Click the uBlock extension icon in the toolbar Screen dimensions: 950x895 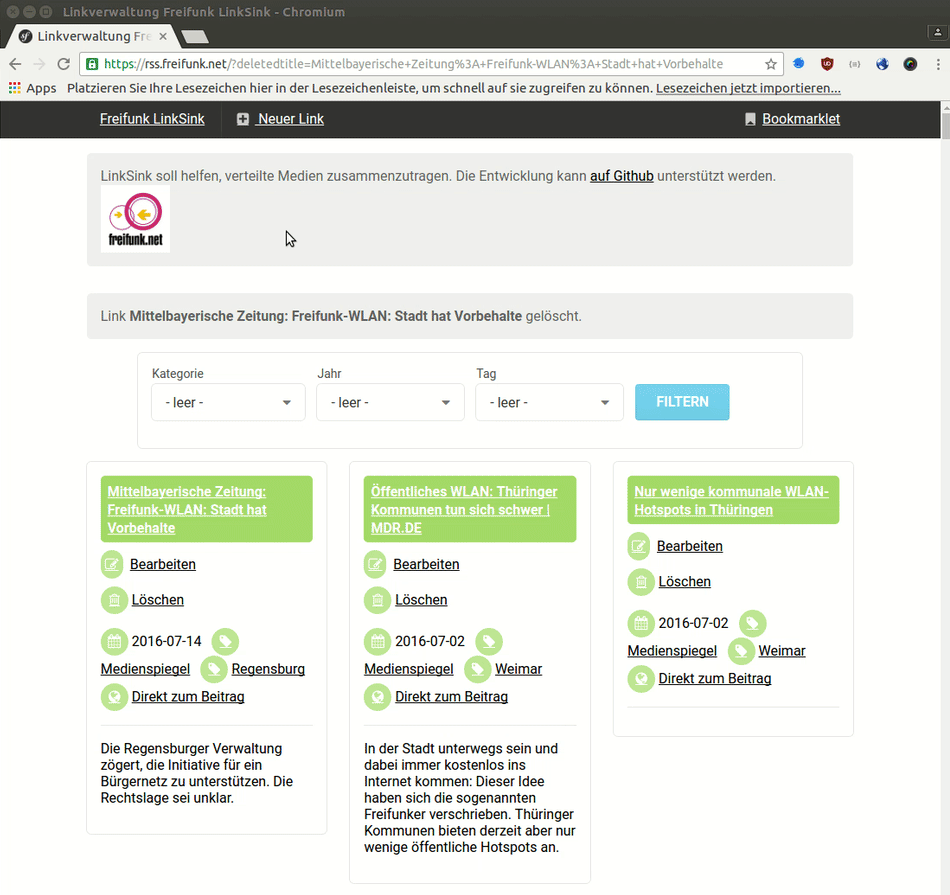827,64
